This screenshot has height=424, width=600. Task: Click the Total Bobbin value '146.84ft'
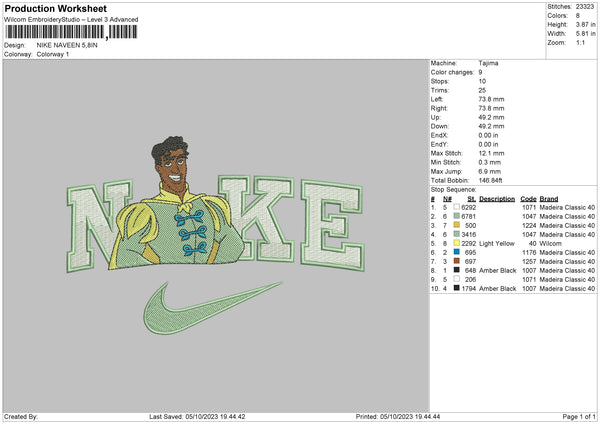(x=491, y=180)
